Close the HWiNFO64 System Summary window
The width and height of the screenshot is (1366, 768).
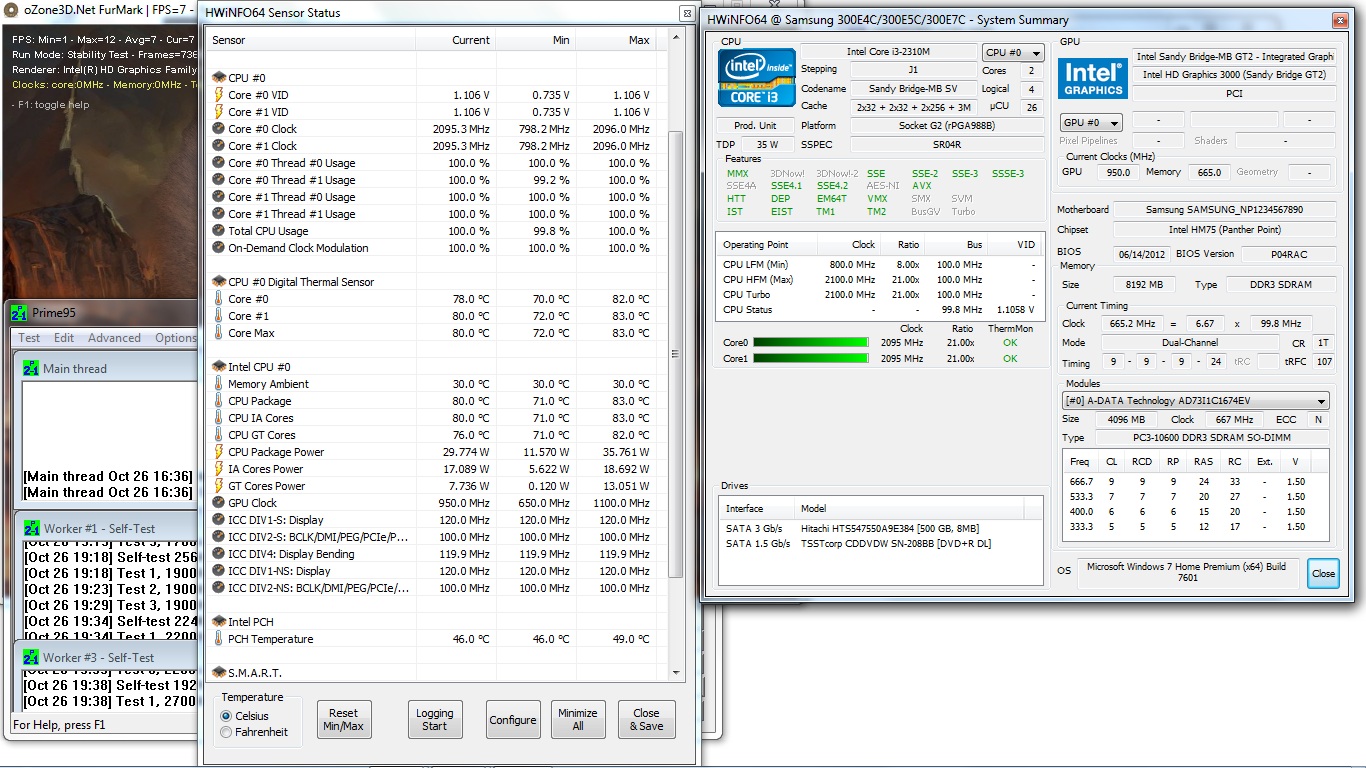(x=1338, y=20)
